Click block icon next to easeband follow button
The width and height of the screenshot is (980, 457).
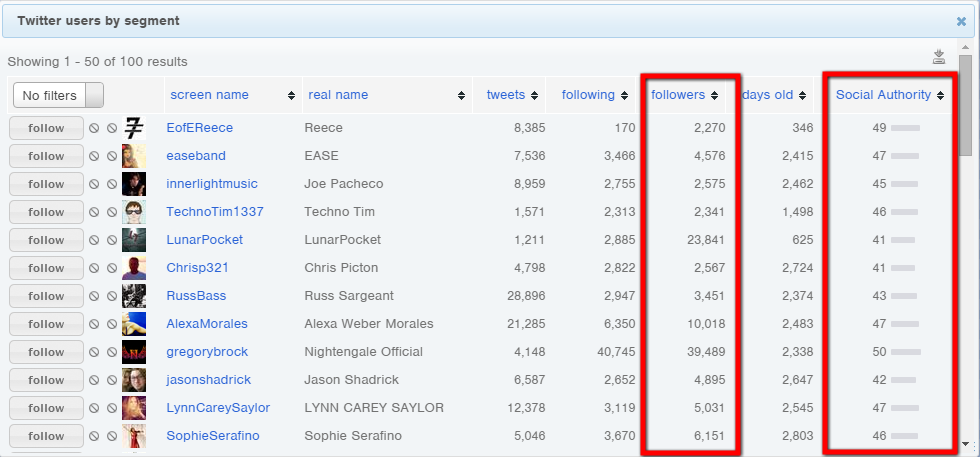94,156
